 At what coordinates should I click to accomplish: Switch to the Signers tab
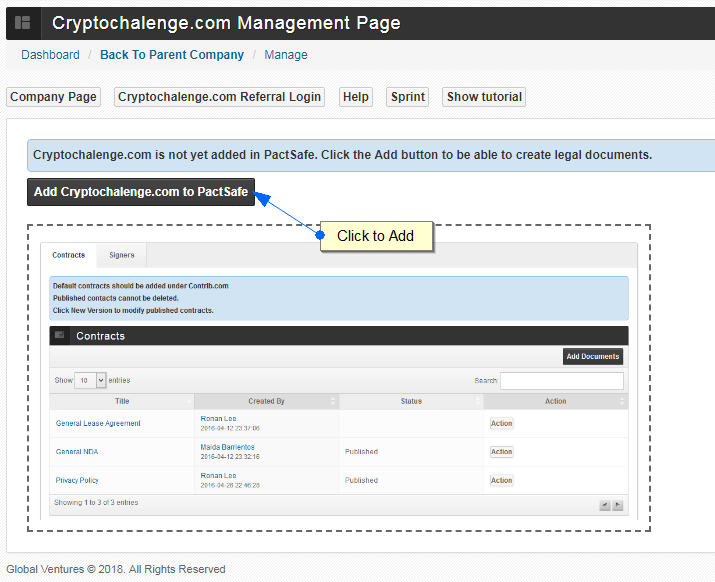click(122, 255)
